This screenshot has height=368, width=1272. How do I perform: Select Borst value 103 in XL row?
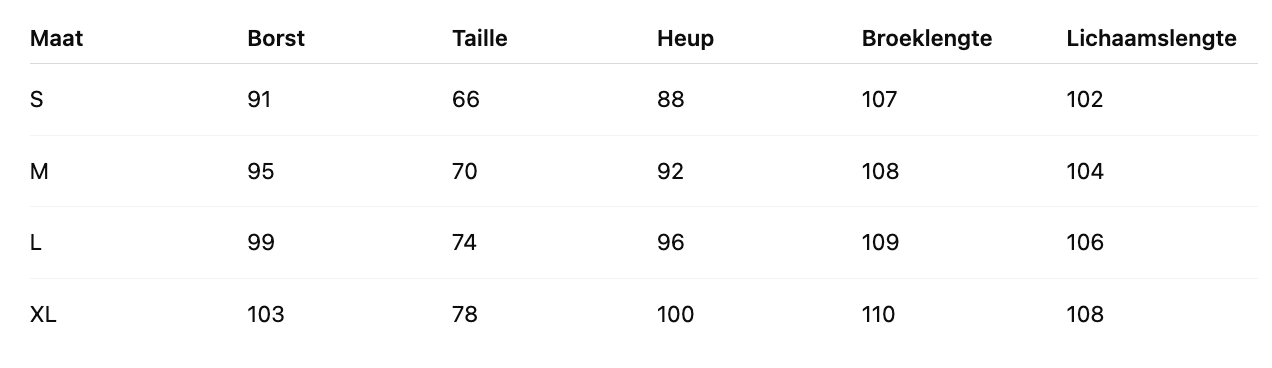pos(266,315)
